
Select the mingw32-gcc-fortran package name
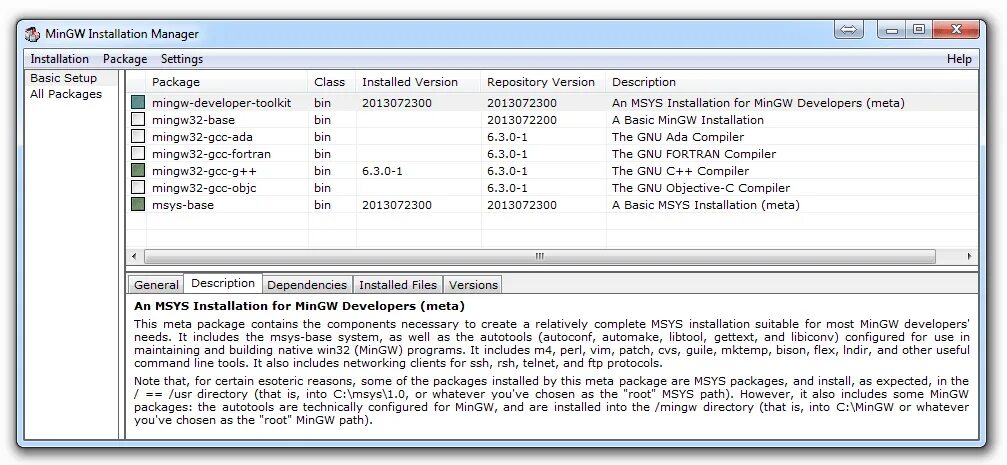tap(211, 154)
